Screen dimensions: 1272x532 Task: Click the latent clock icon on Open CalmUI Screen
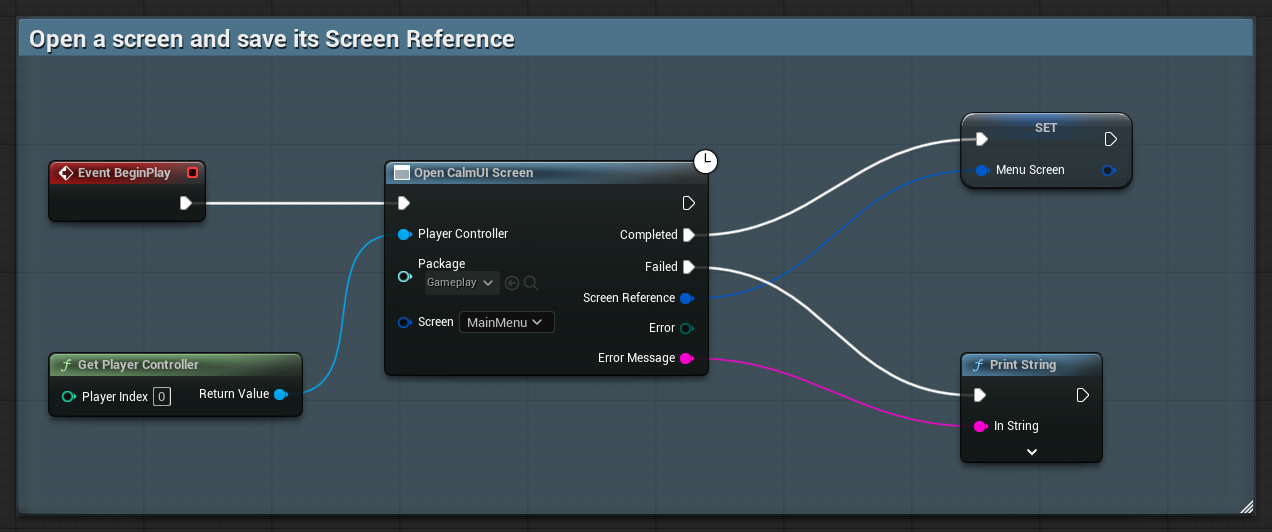706,161
